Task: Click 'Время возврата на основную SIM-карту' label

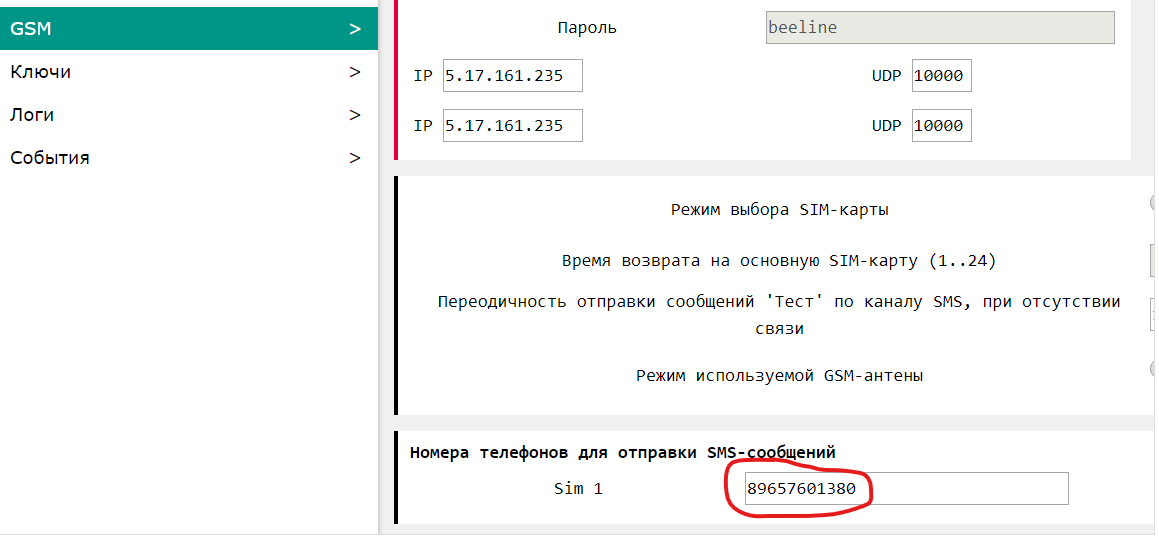Action: (x=779, y=261)
